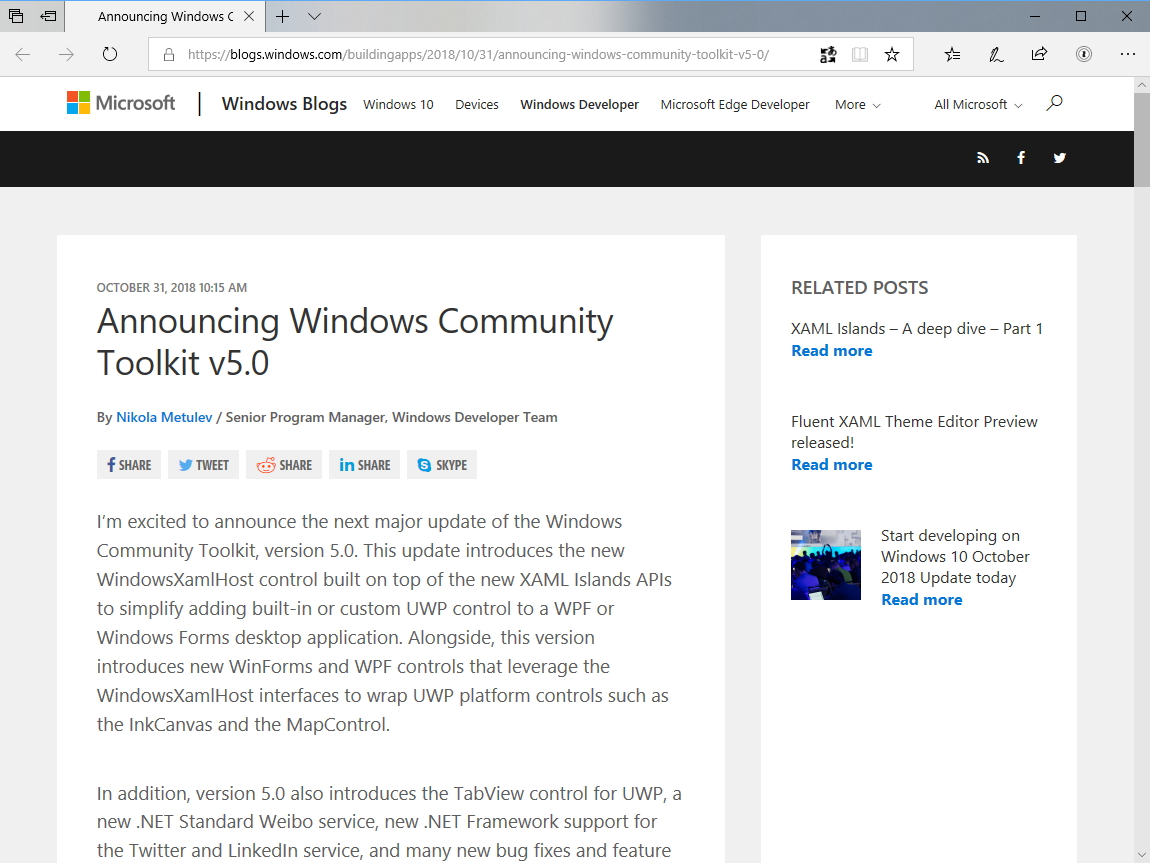Click the Facebook icon in the black banner
Image resolution: width=1150 pixels, height=863 pixels.
point(1021,158)
